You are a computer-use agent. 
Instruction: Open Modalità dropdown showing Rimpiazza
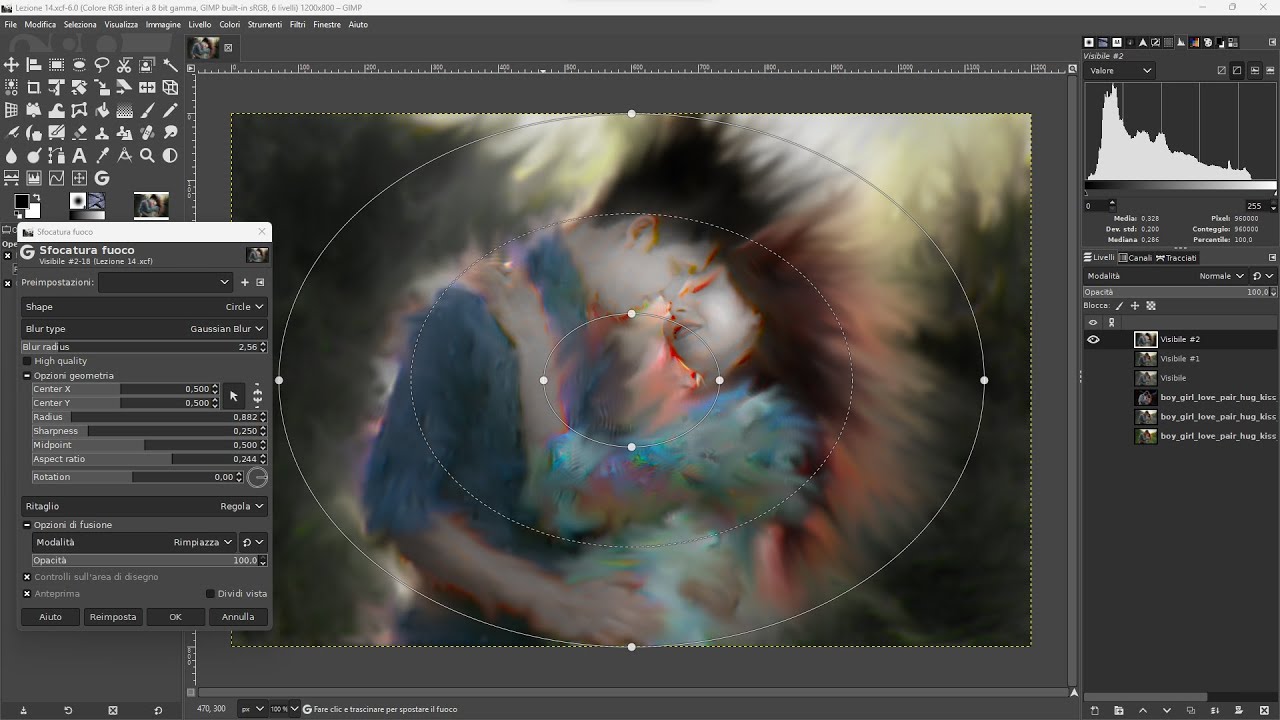[134, 542]
